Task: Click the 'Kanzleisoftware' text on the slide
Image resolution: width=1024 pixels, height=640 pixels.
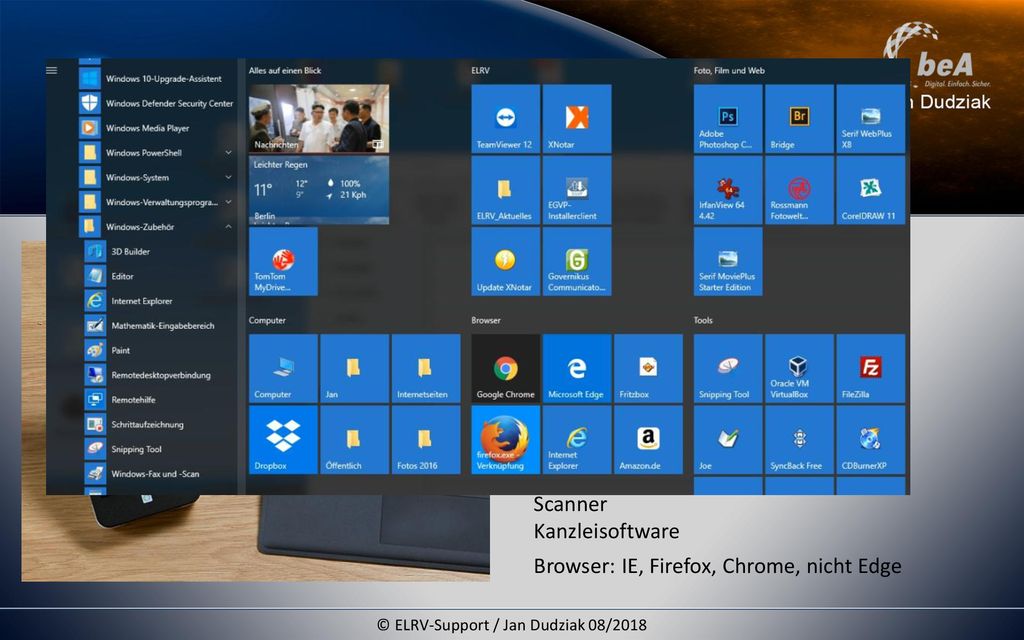Action: pos(606,531)
